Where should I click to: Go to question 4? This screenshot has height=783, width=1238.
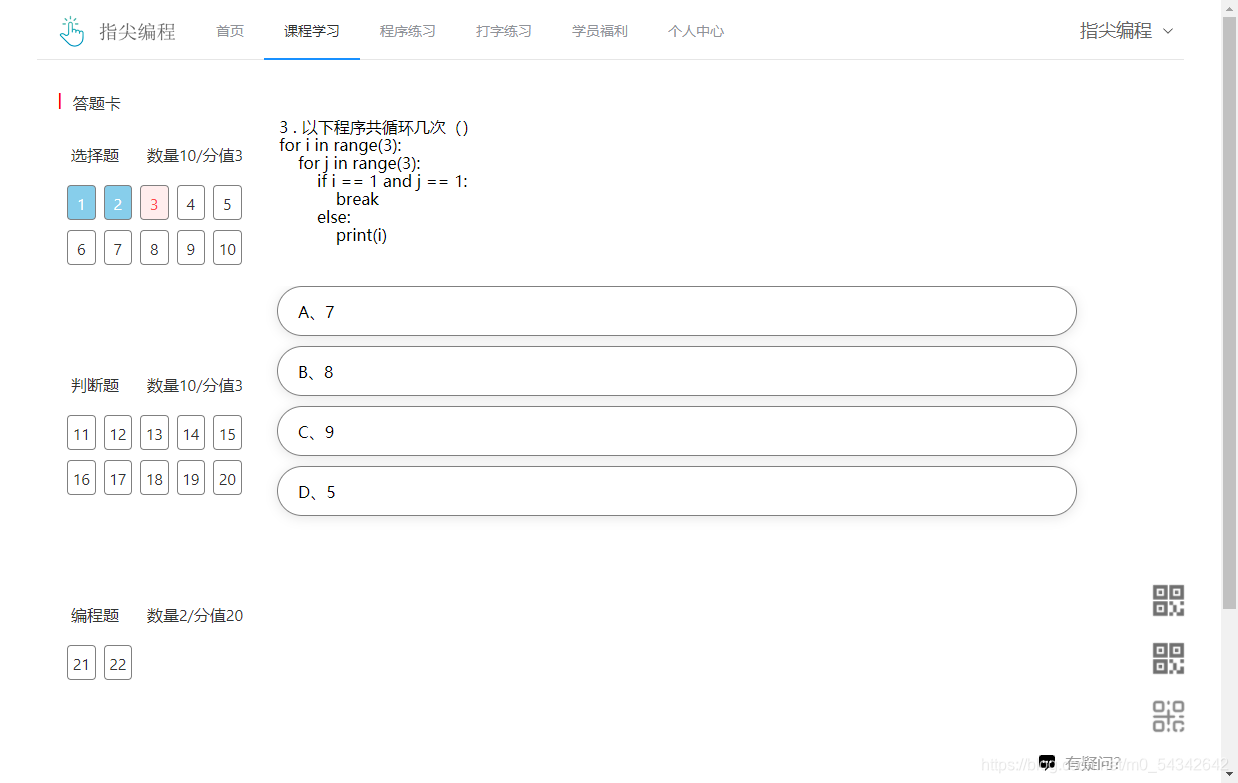point(191,203)
